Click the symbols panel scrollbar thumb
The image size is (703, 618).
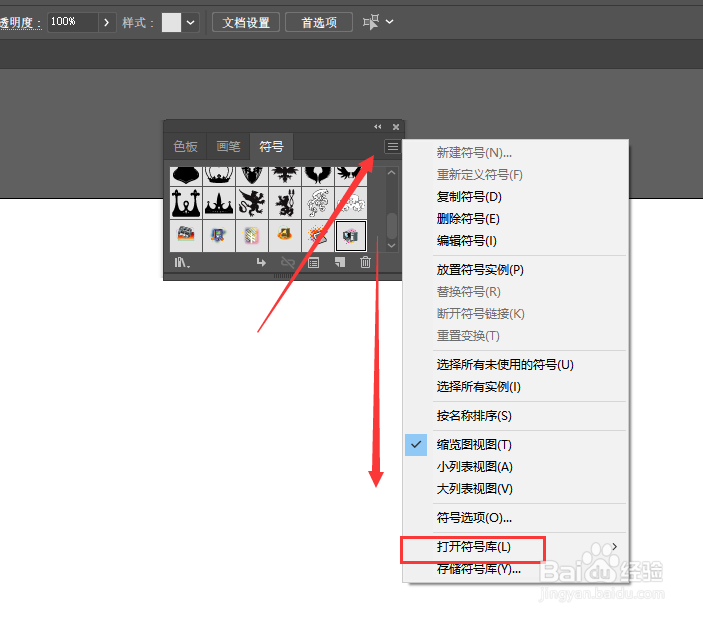(391, 226)
